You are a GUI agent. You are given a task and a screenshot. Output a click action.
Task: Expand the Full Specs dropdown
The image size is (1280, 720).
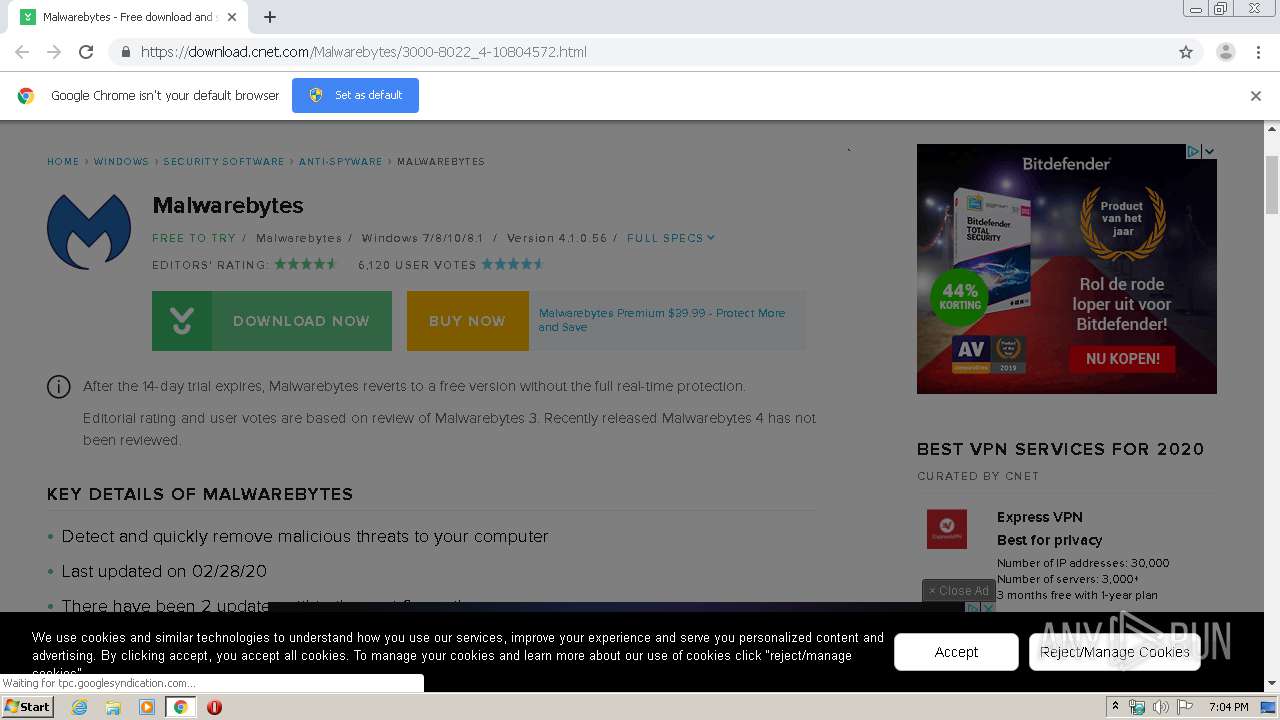pyautogui.click(x=671, y=238)
